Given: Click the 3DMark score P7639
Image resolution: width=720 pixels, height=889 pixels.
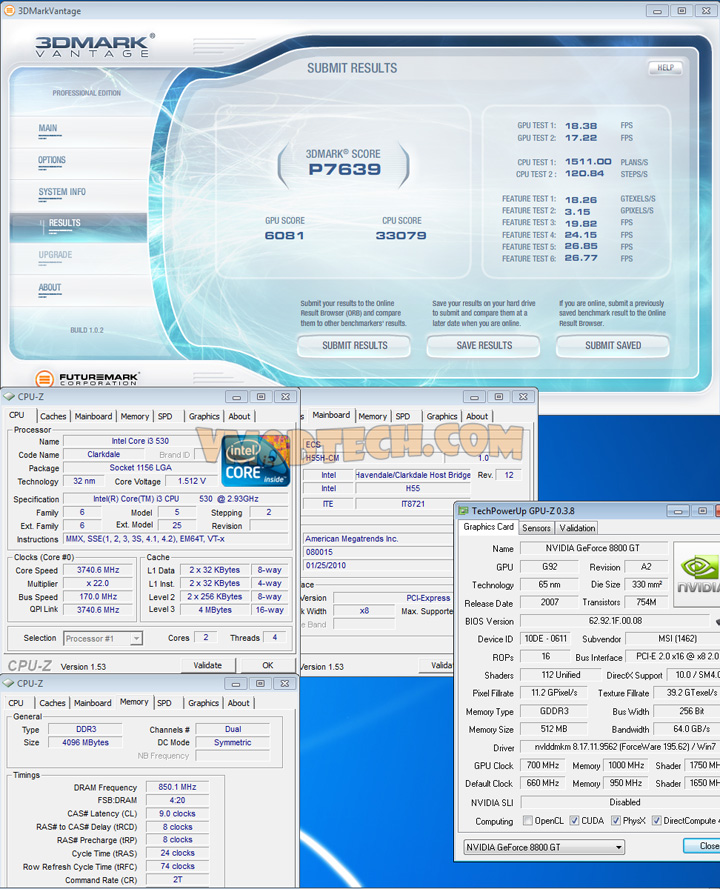Looking at the screenshot, I should [x=345, y=169].
